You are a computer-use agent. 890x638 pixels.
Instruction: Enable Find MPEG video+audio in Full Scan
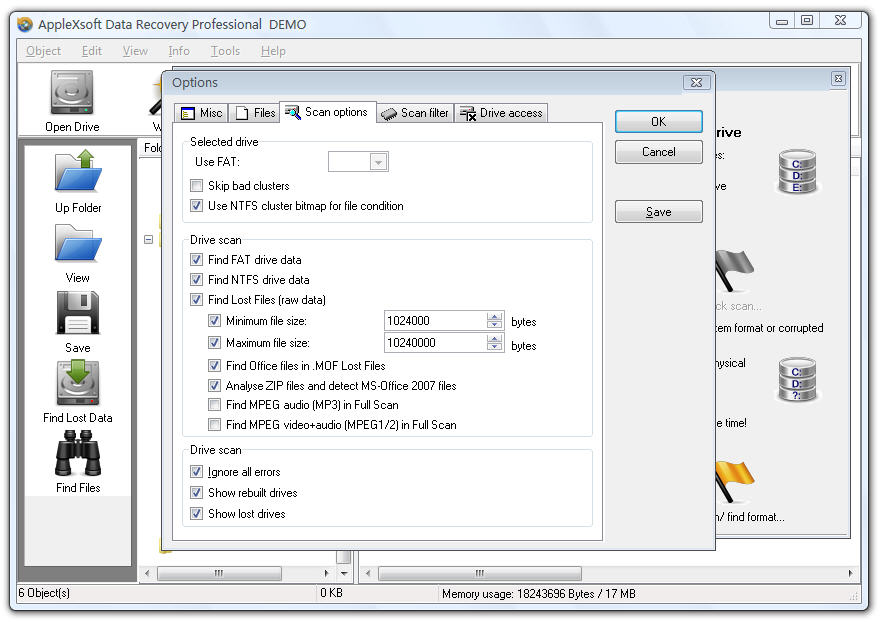tap(214, 424)
